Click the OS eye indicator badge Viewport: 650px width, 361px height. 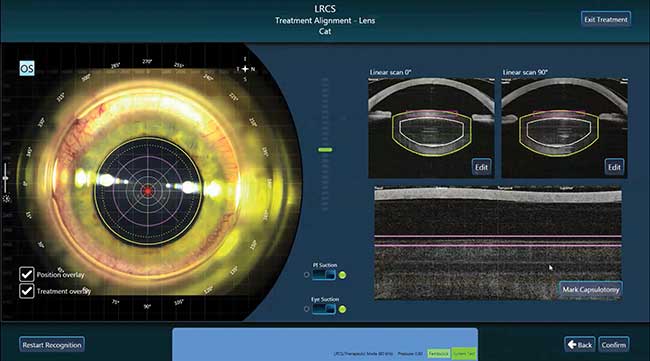tap(27, 68)
